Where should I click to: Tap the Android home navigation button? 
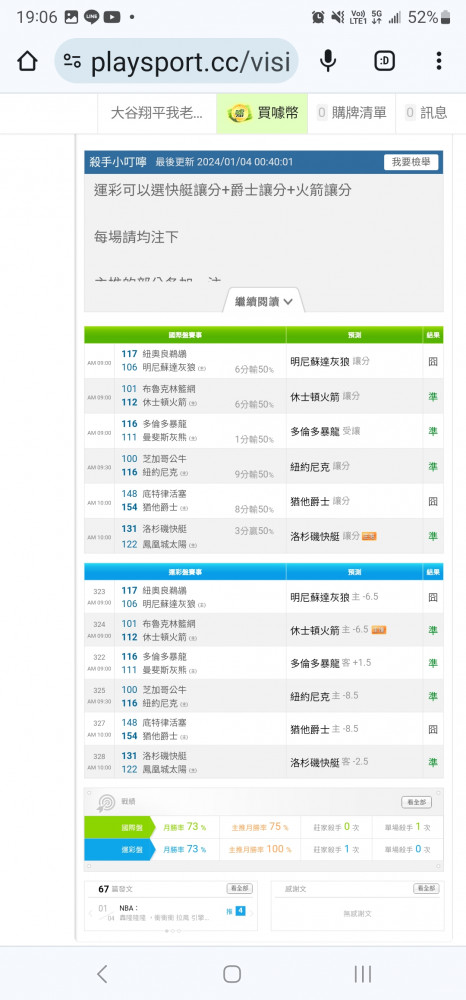tap(232, 974)
